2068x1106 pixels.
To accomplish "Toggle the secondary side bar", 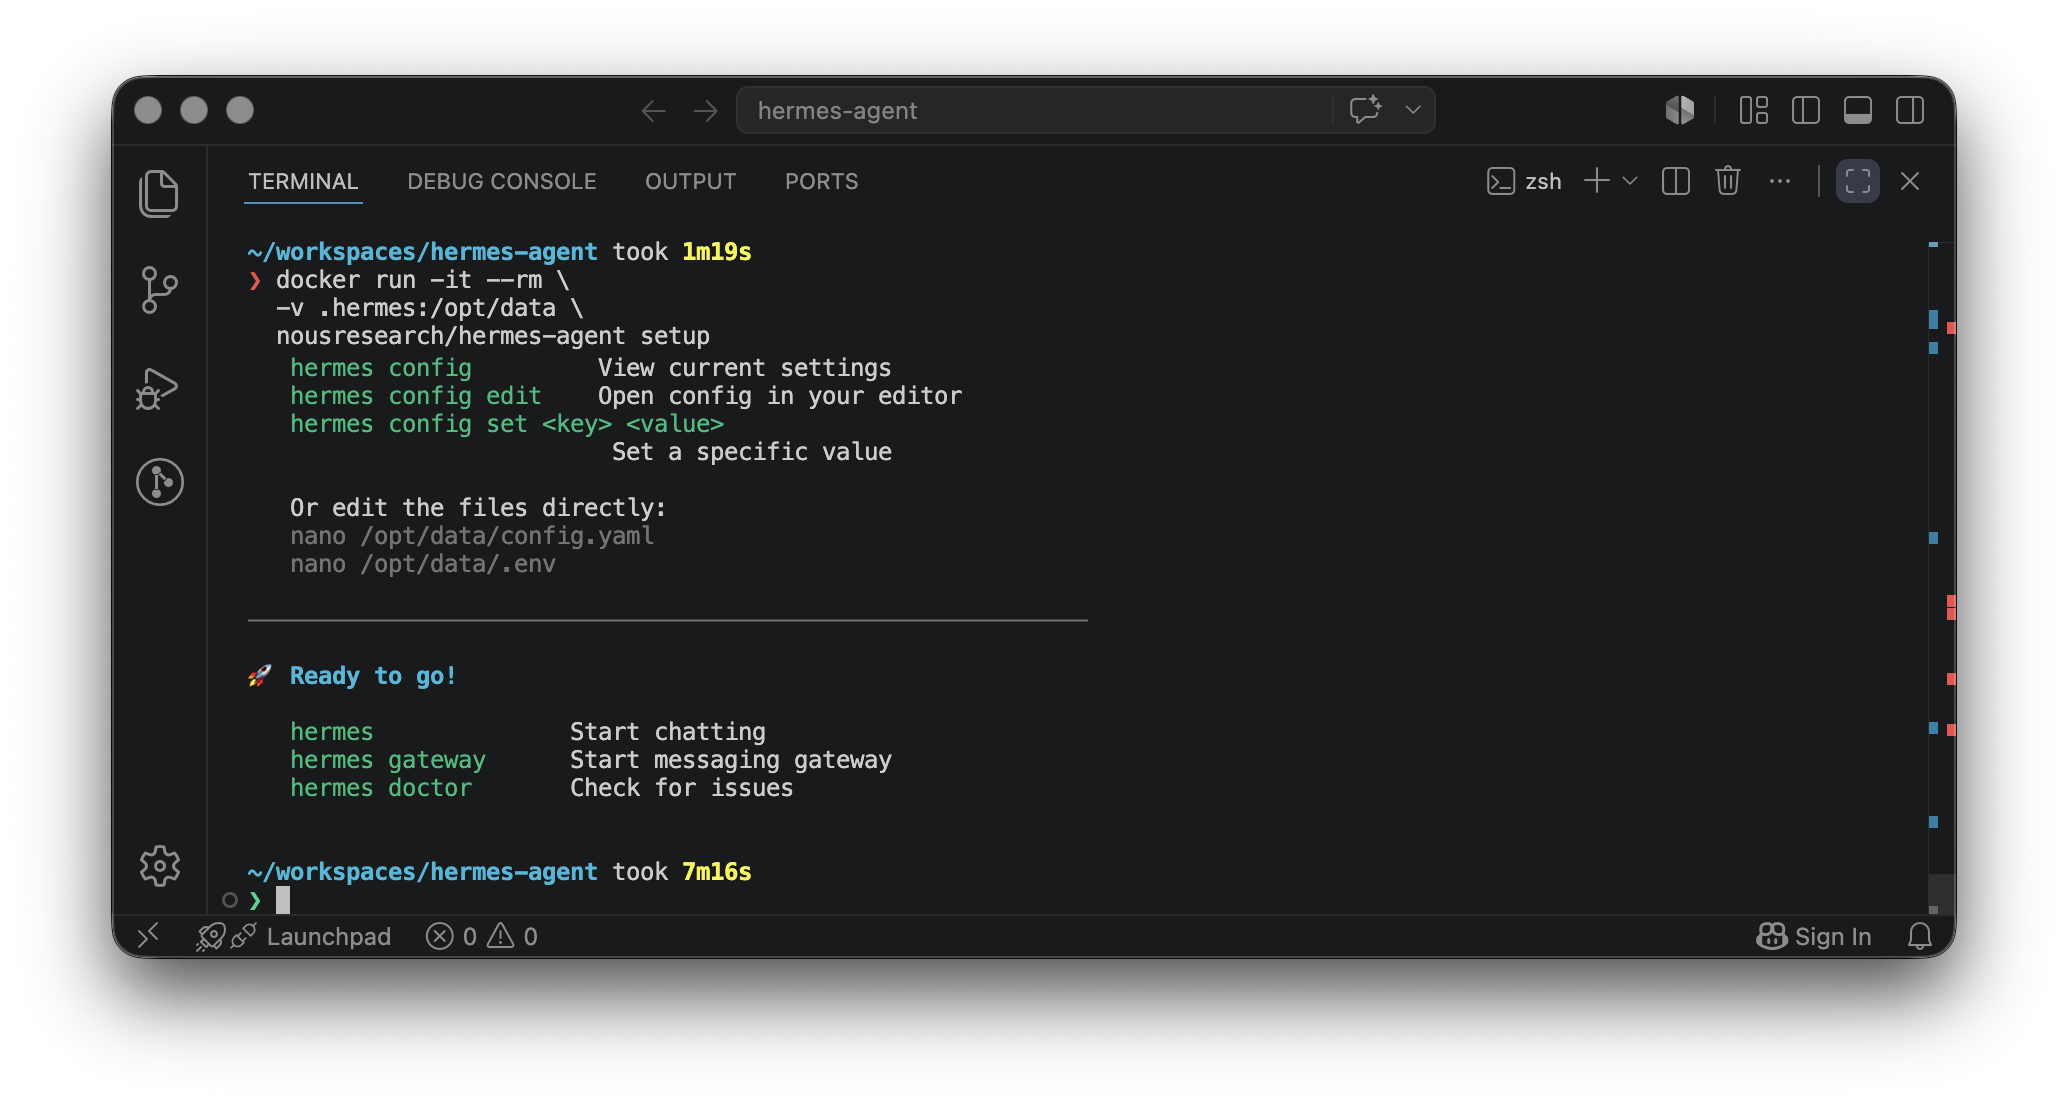I will click(1910, 110).
